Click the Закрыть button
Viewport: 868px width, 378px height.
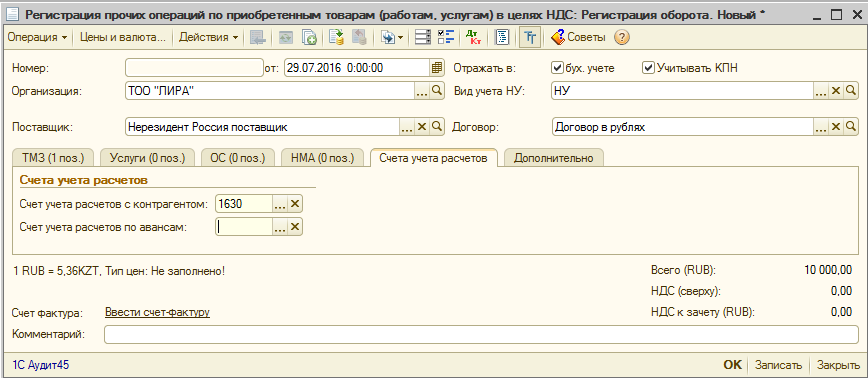(x=838, y=365)
